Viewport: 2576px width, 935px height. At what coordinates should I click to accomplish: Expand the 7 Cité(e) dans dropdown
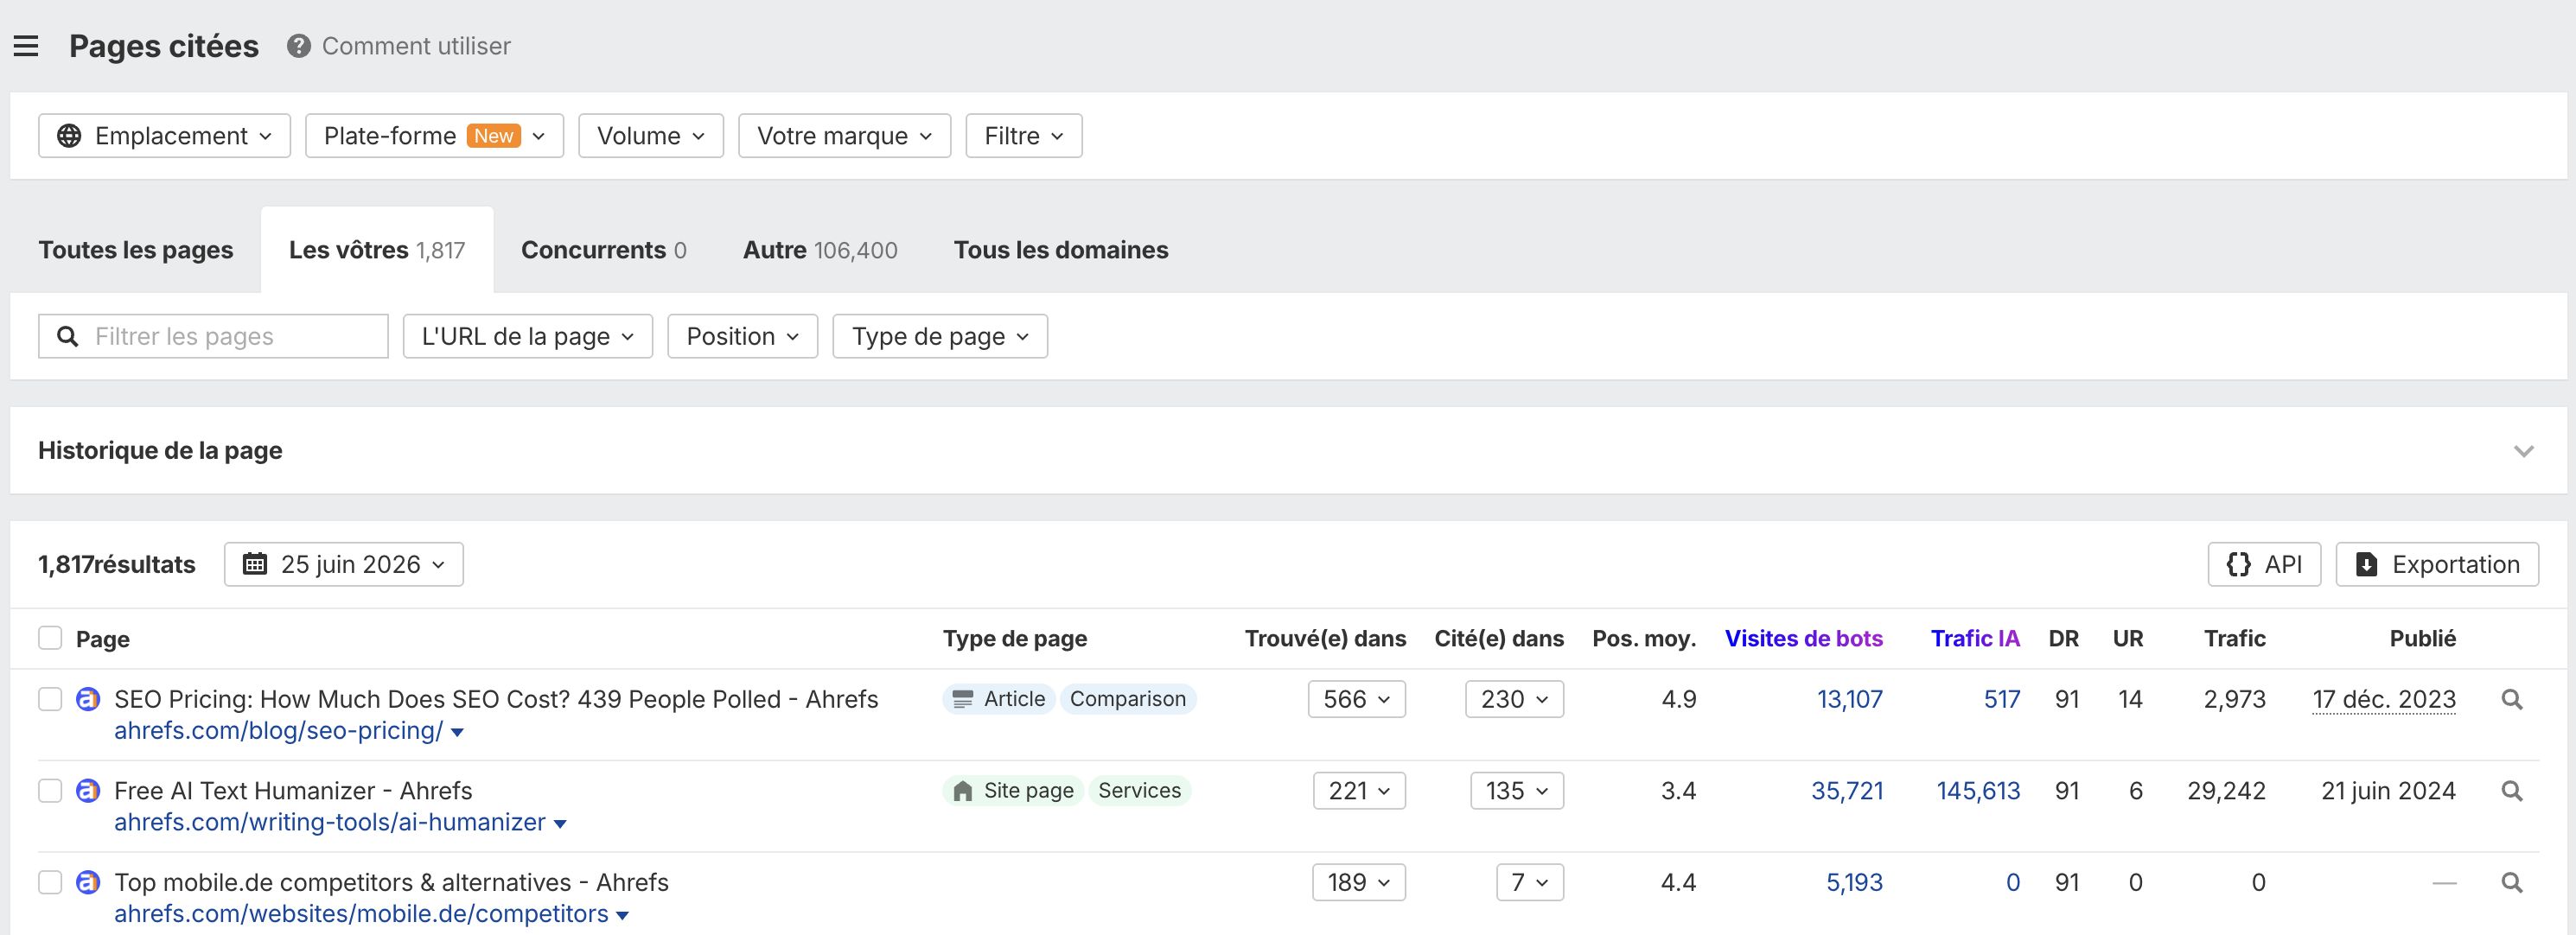(x=1530, y=883)
